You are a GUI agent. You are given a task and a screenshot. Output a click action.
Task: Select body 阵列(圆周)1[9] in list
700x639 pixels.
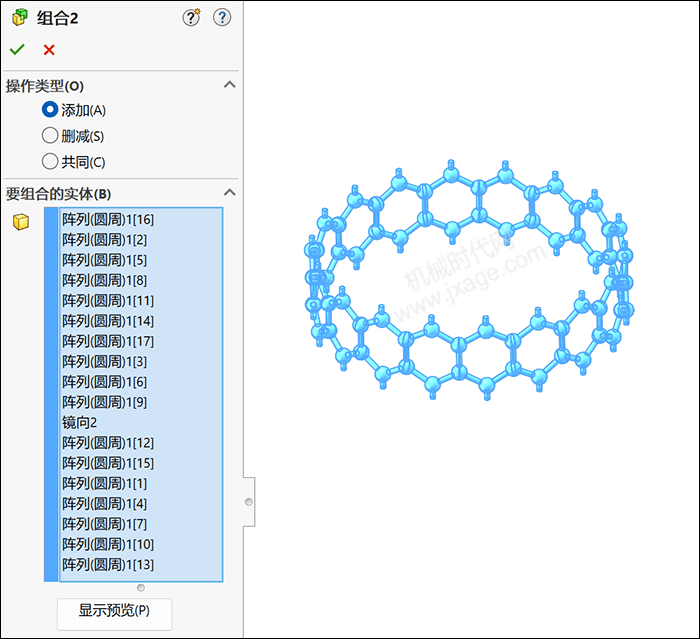click(x=141, y=402)
